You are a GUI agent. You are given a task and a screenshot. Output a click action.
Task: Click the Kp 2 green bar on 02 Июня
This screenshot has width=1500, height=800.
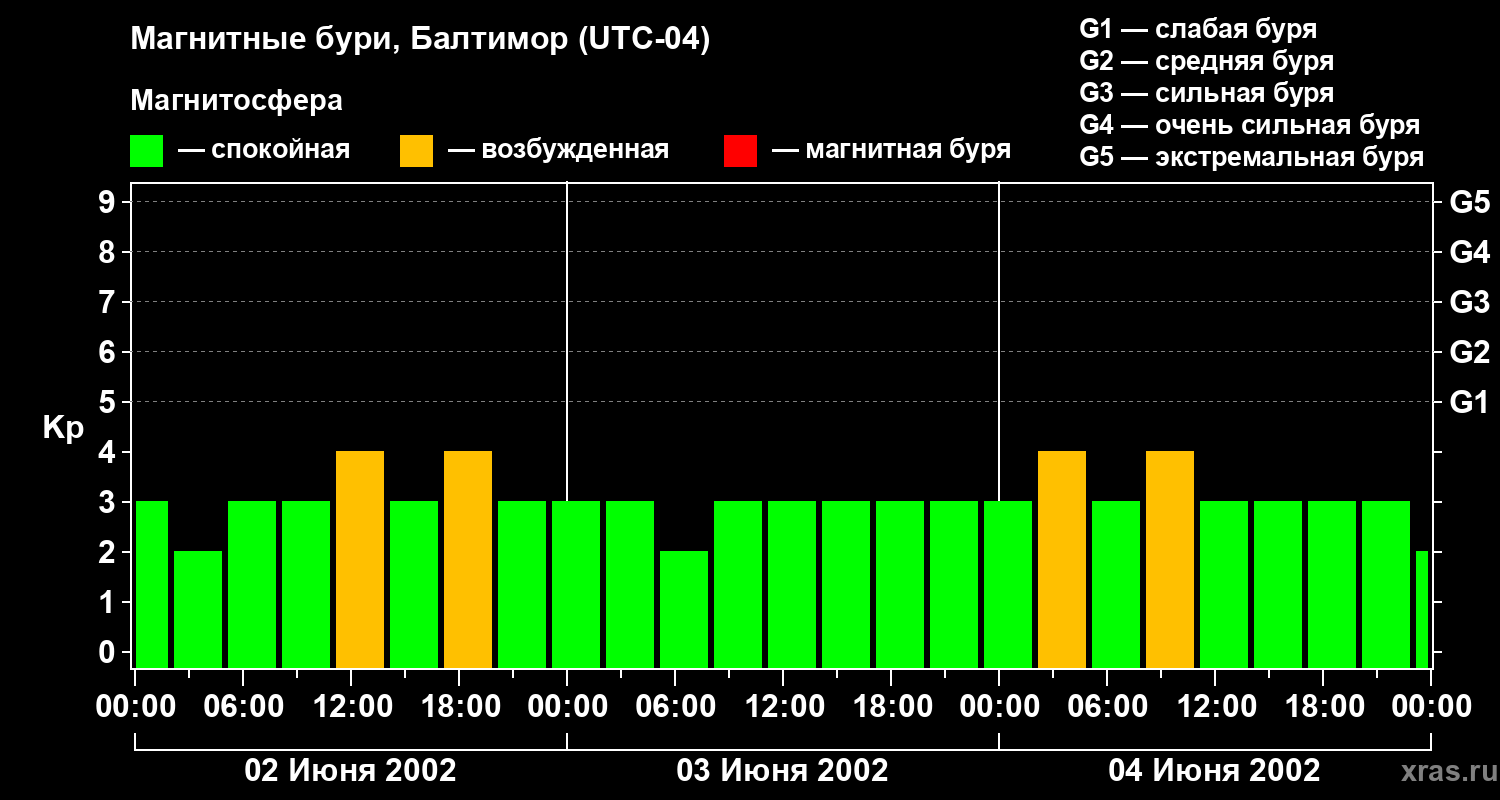click(198, 609)
